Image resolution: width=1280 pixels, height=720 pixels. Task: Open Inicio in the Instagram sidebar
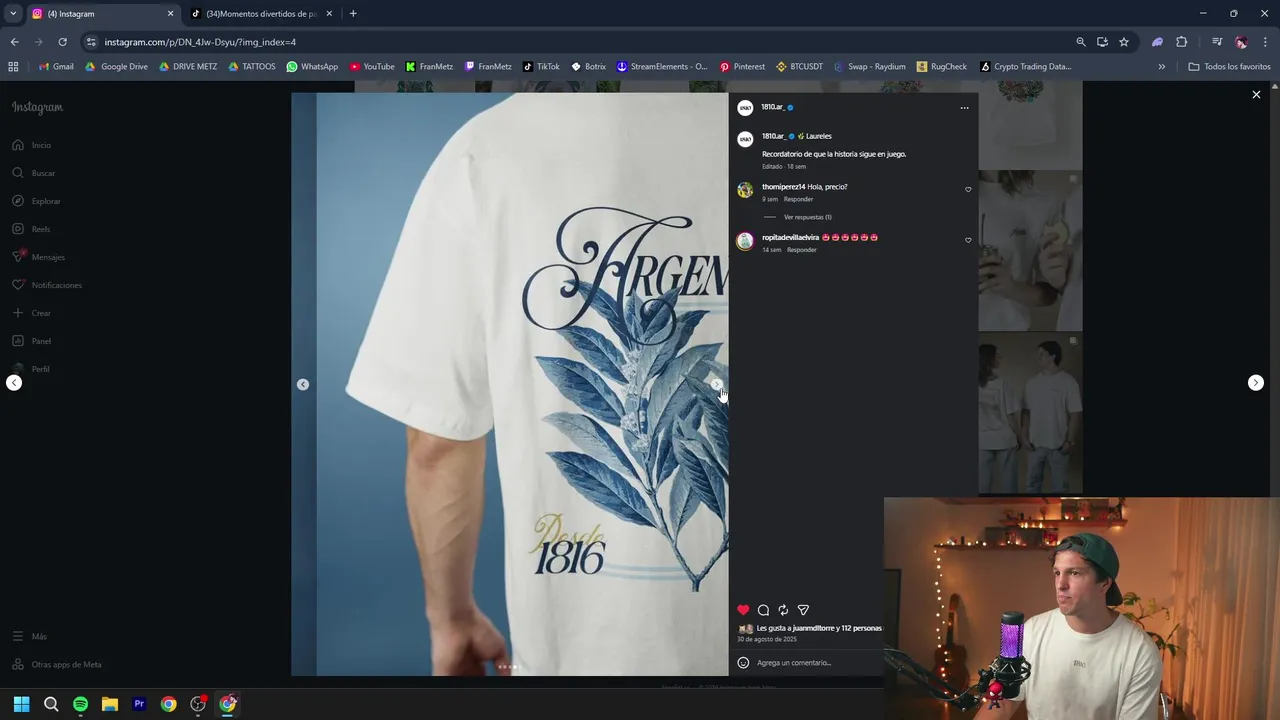click(x=32, y=145)
